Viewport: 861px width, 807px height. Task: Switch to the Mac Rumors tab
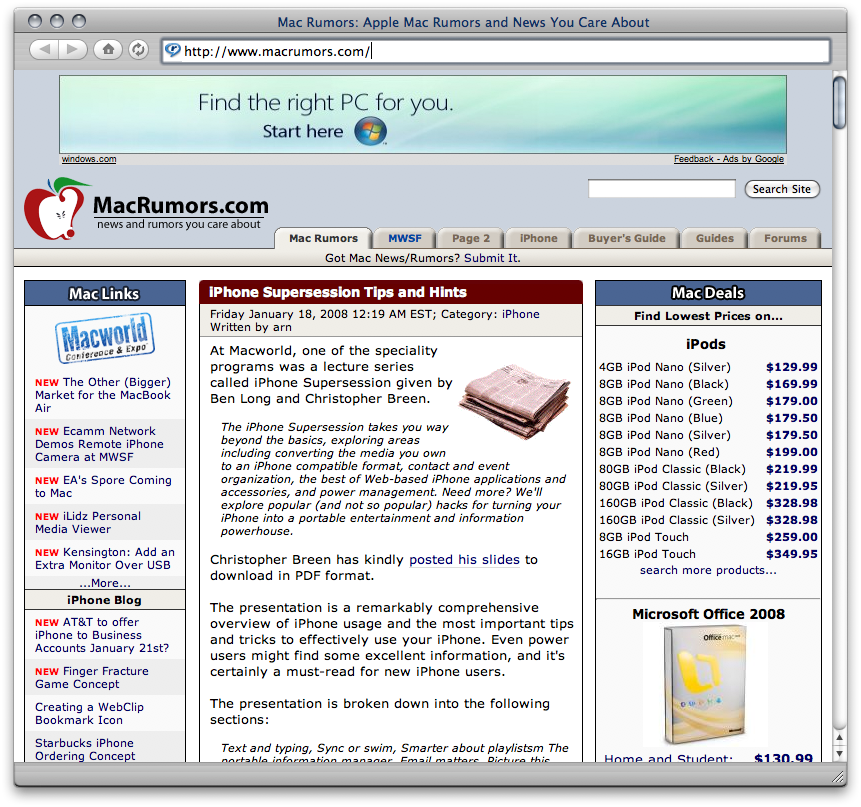point(323,238)
